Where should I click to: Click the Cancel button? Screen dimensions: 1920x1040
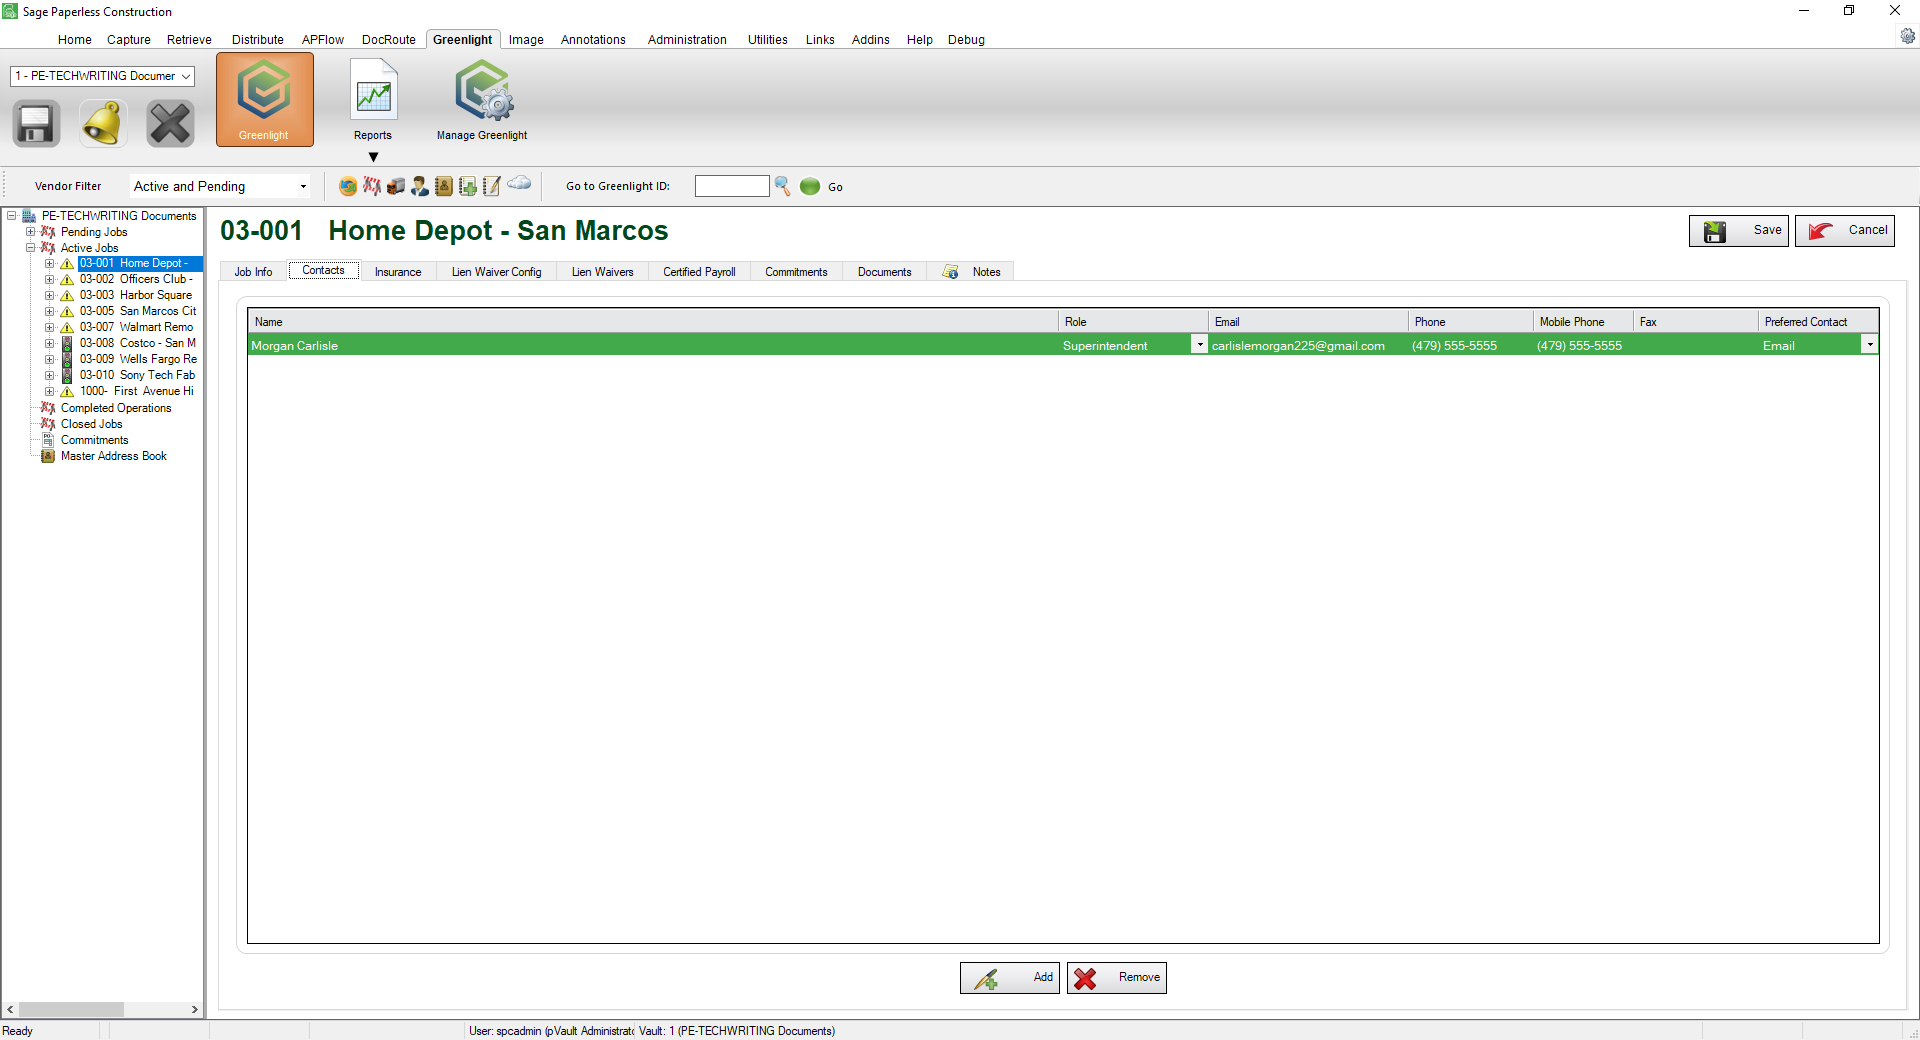pyautogui.click(x=1845, y=231)
